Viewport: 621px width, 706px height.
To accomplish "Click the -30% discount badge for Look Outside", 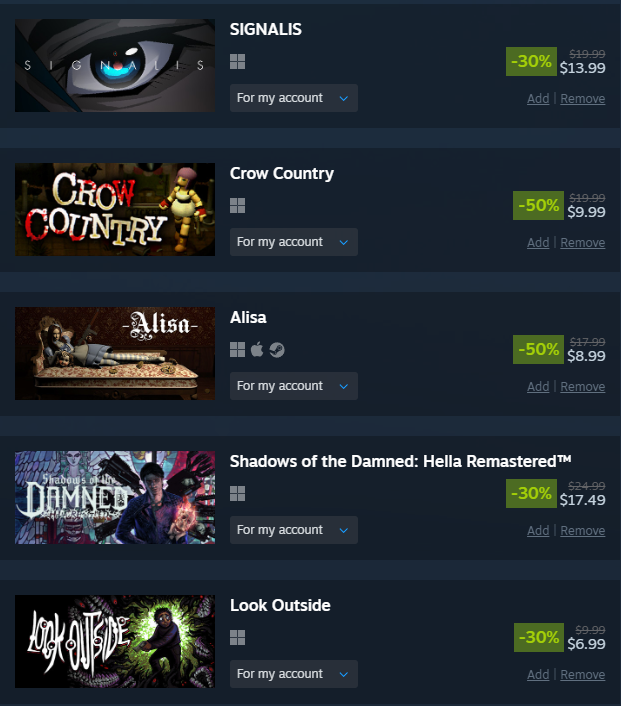I will [x=539, y=638].
